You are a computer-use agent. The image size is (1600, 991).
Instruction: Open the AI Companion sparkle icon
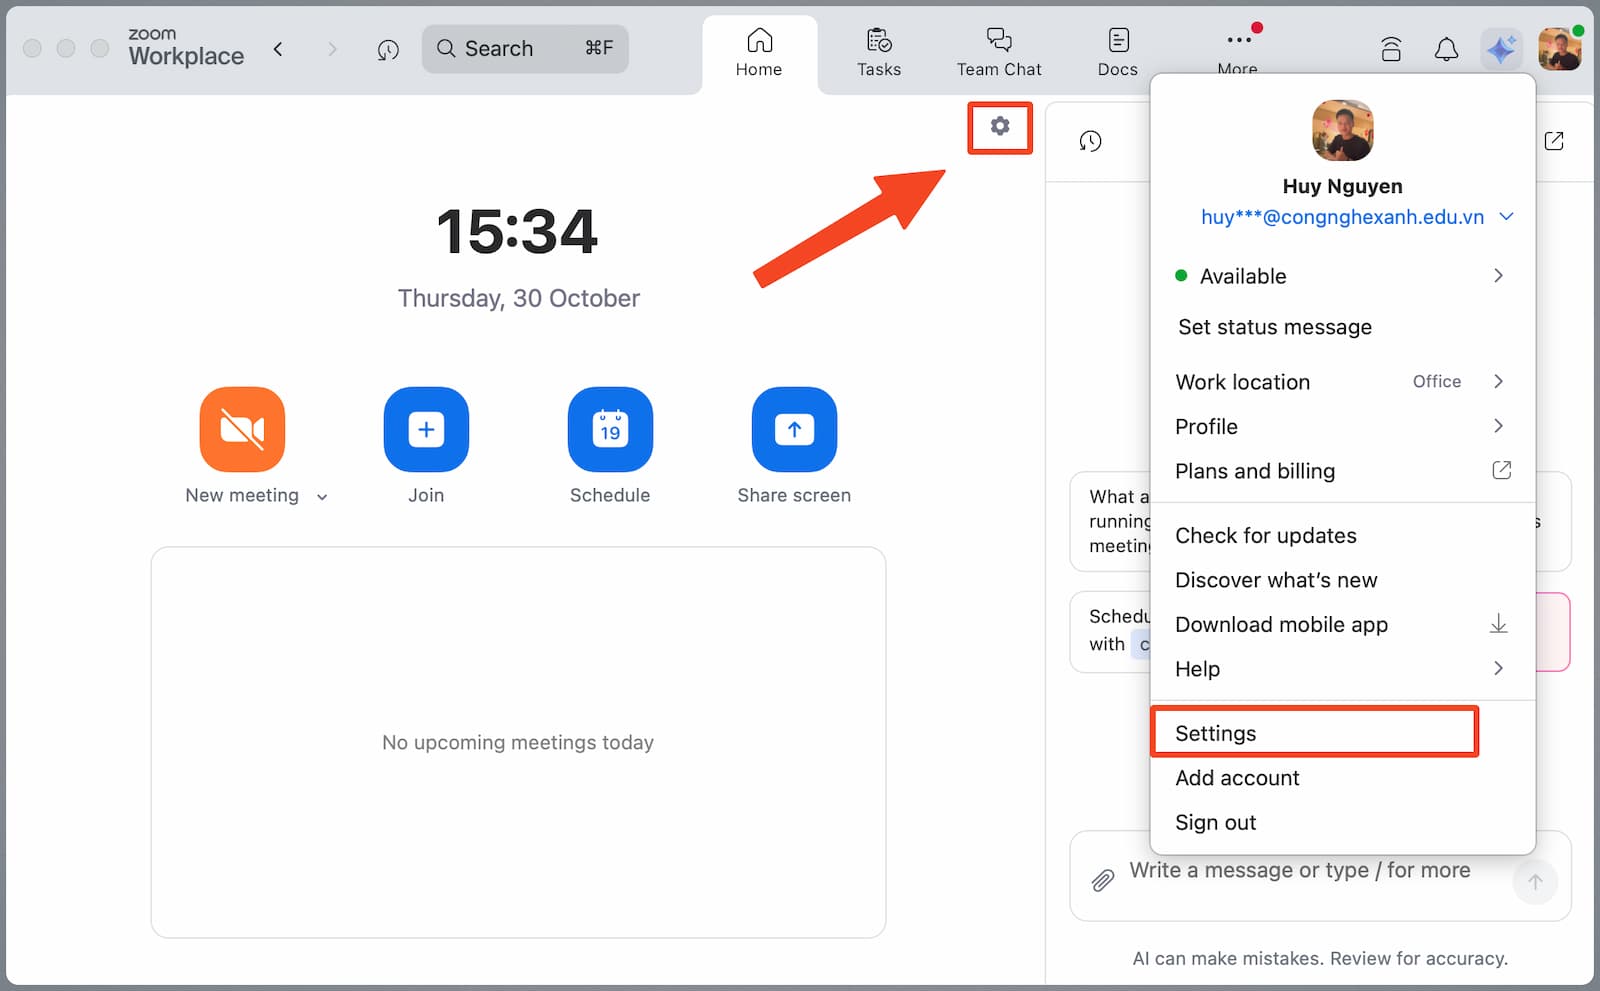(x=1500, y=49)
